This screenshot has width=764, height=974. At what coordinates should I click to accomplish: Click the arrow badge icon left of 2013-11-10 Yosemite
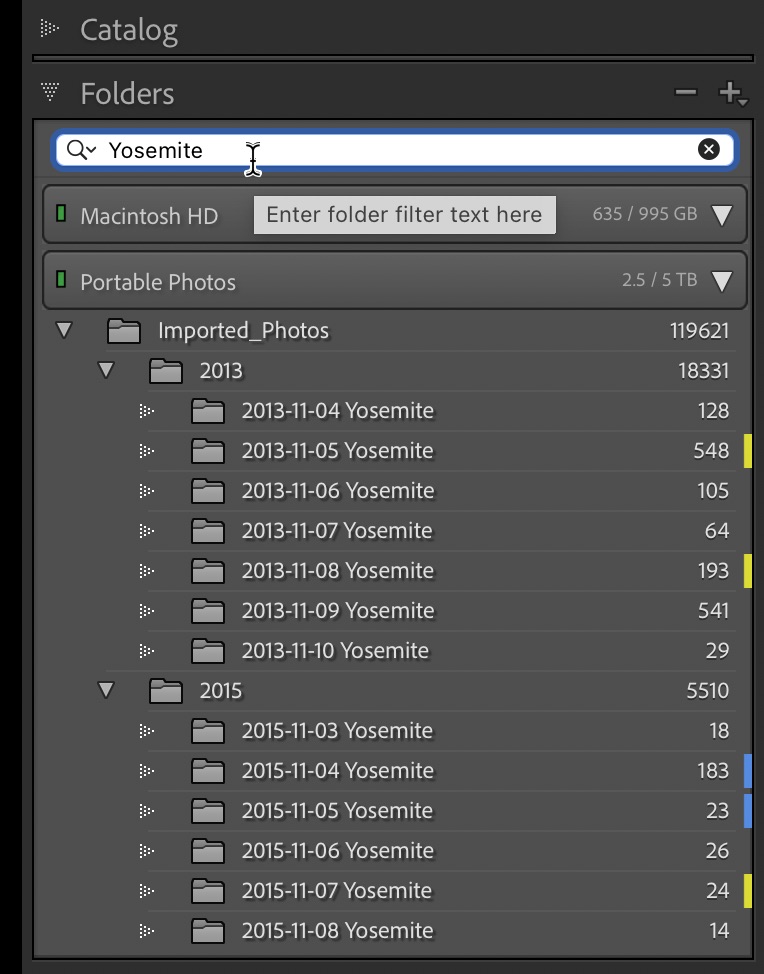click(x=147, y=650)
